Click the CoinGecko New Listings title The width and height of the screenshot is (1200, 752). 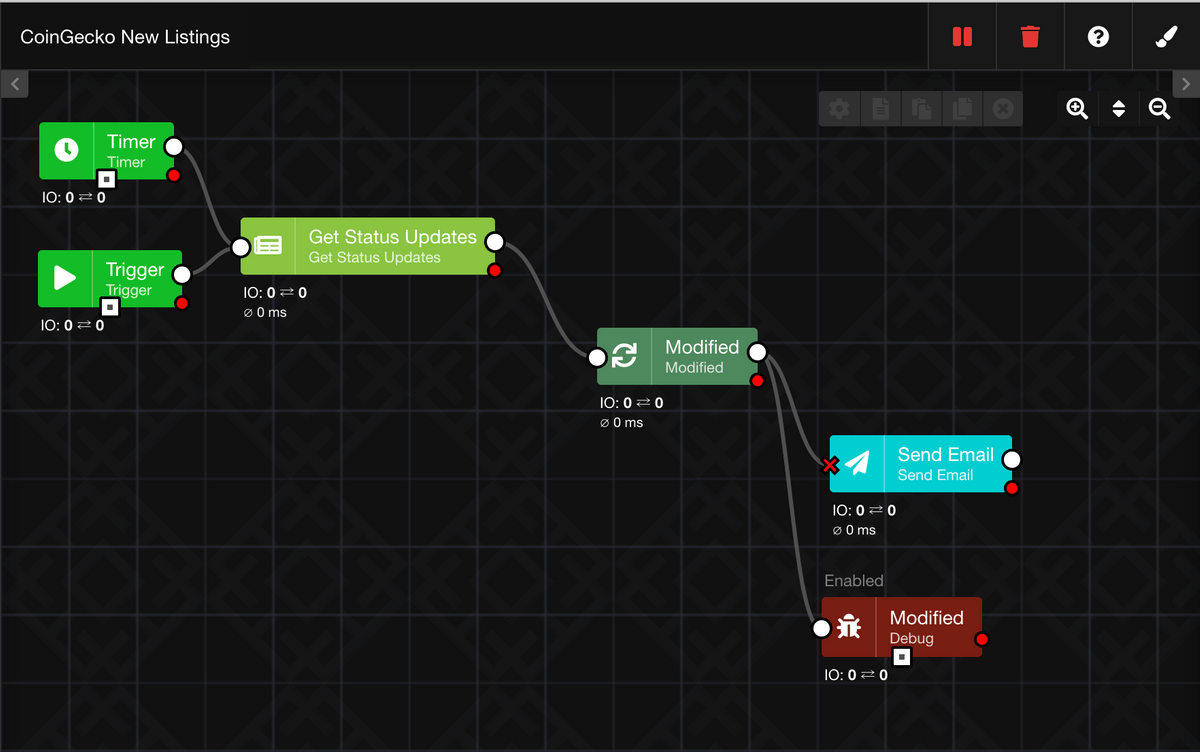pos(125,37)
